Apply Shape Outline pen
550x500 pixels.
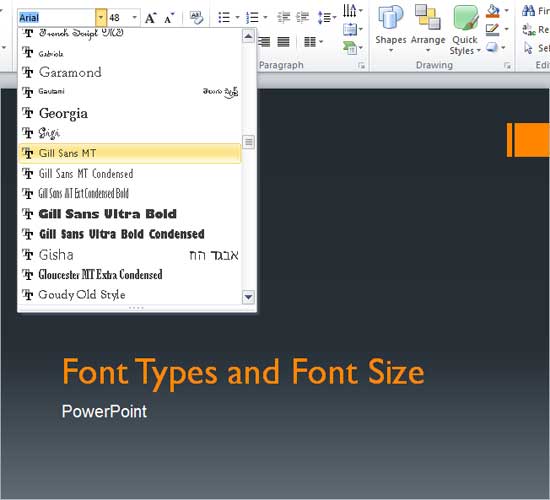coord(493,29)
